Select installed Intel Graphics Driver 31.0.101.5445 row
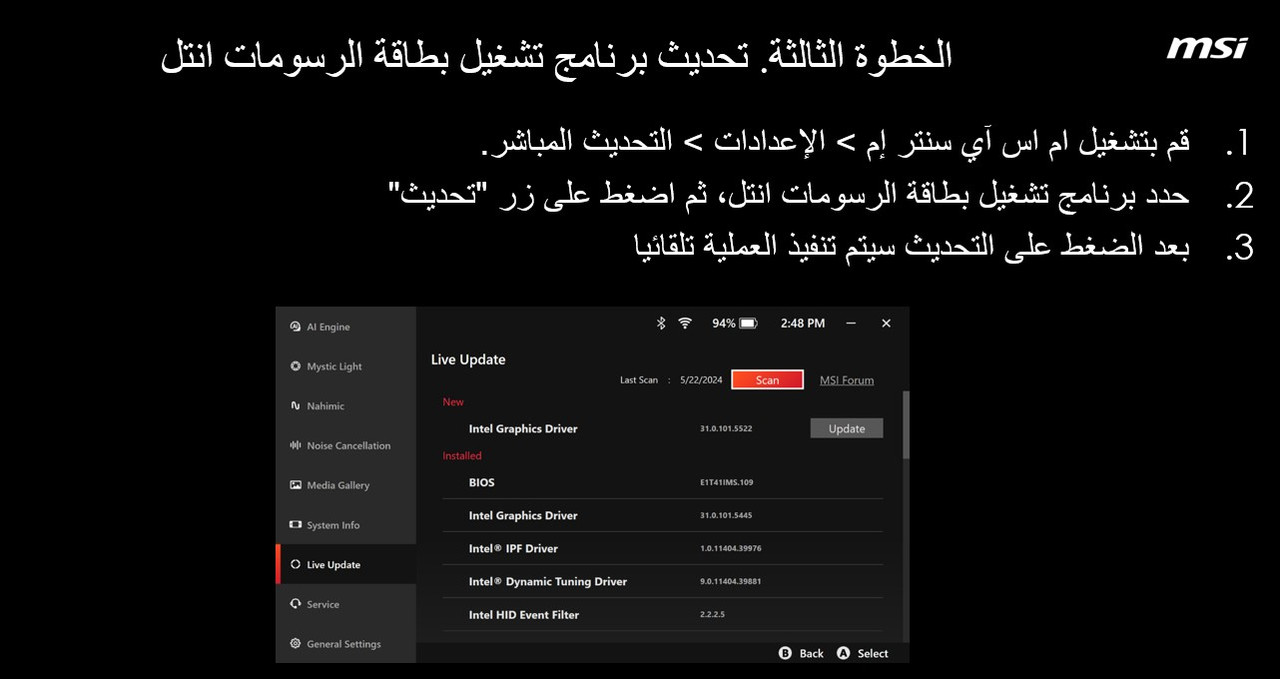This screenshot has height=679, width=1280. point(663,515)
